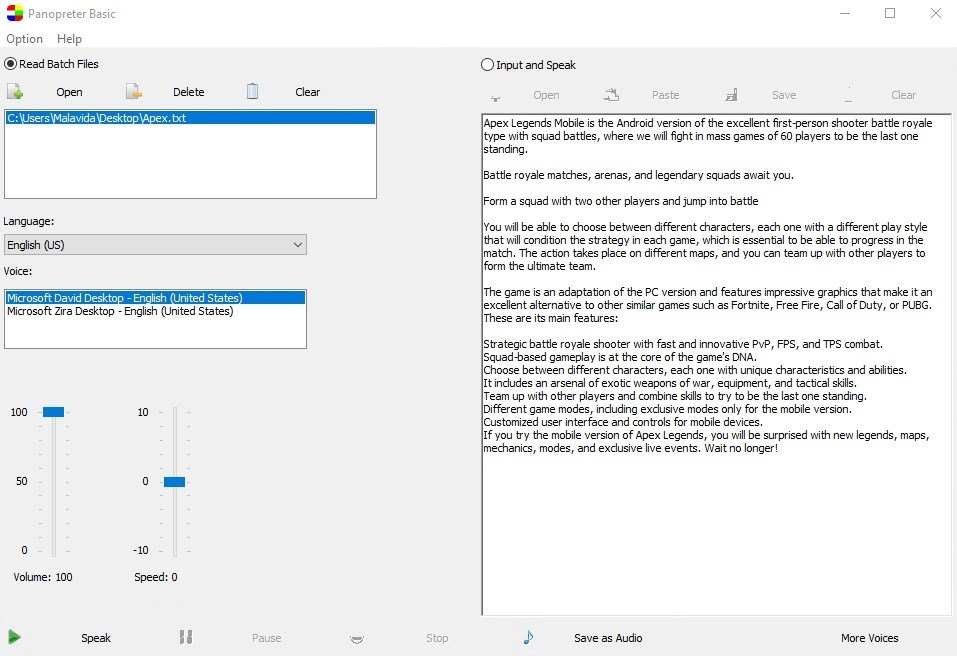The height and width of the screenshot is (656, 957).
Task: Click Open label in Input panel
Action: pyautogui.click(x=546, y=95)
